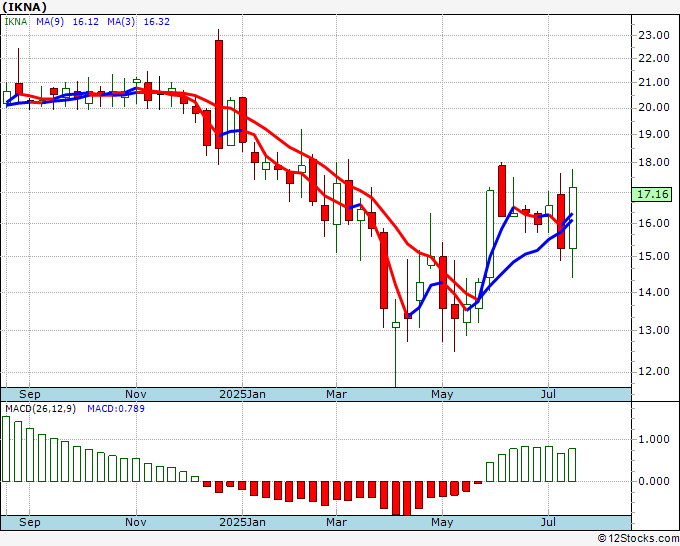The image size is (680, 546).
Task: Click the 21.00 price axis label
Action: tap(654, 82)
